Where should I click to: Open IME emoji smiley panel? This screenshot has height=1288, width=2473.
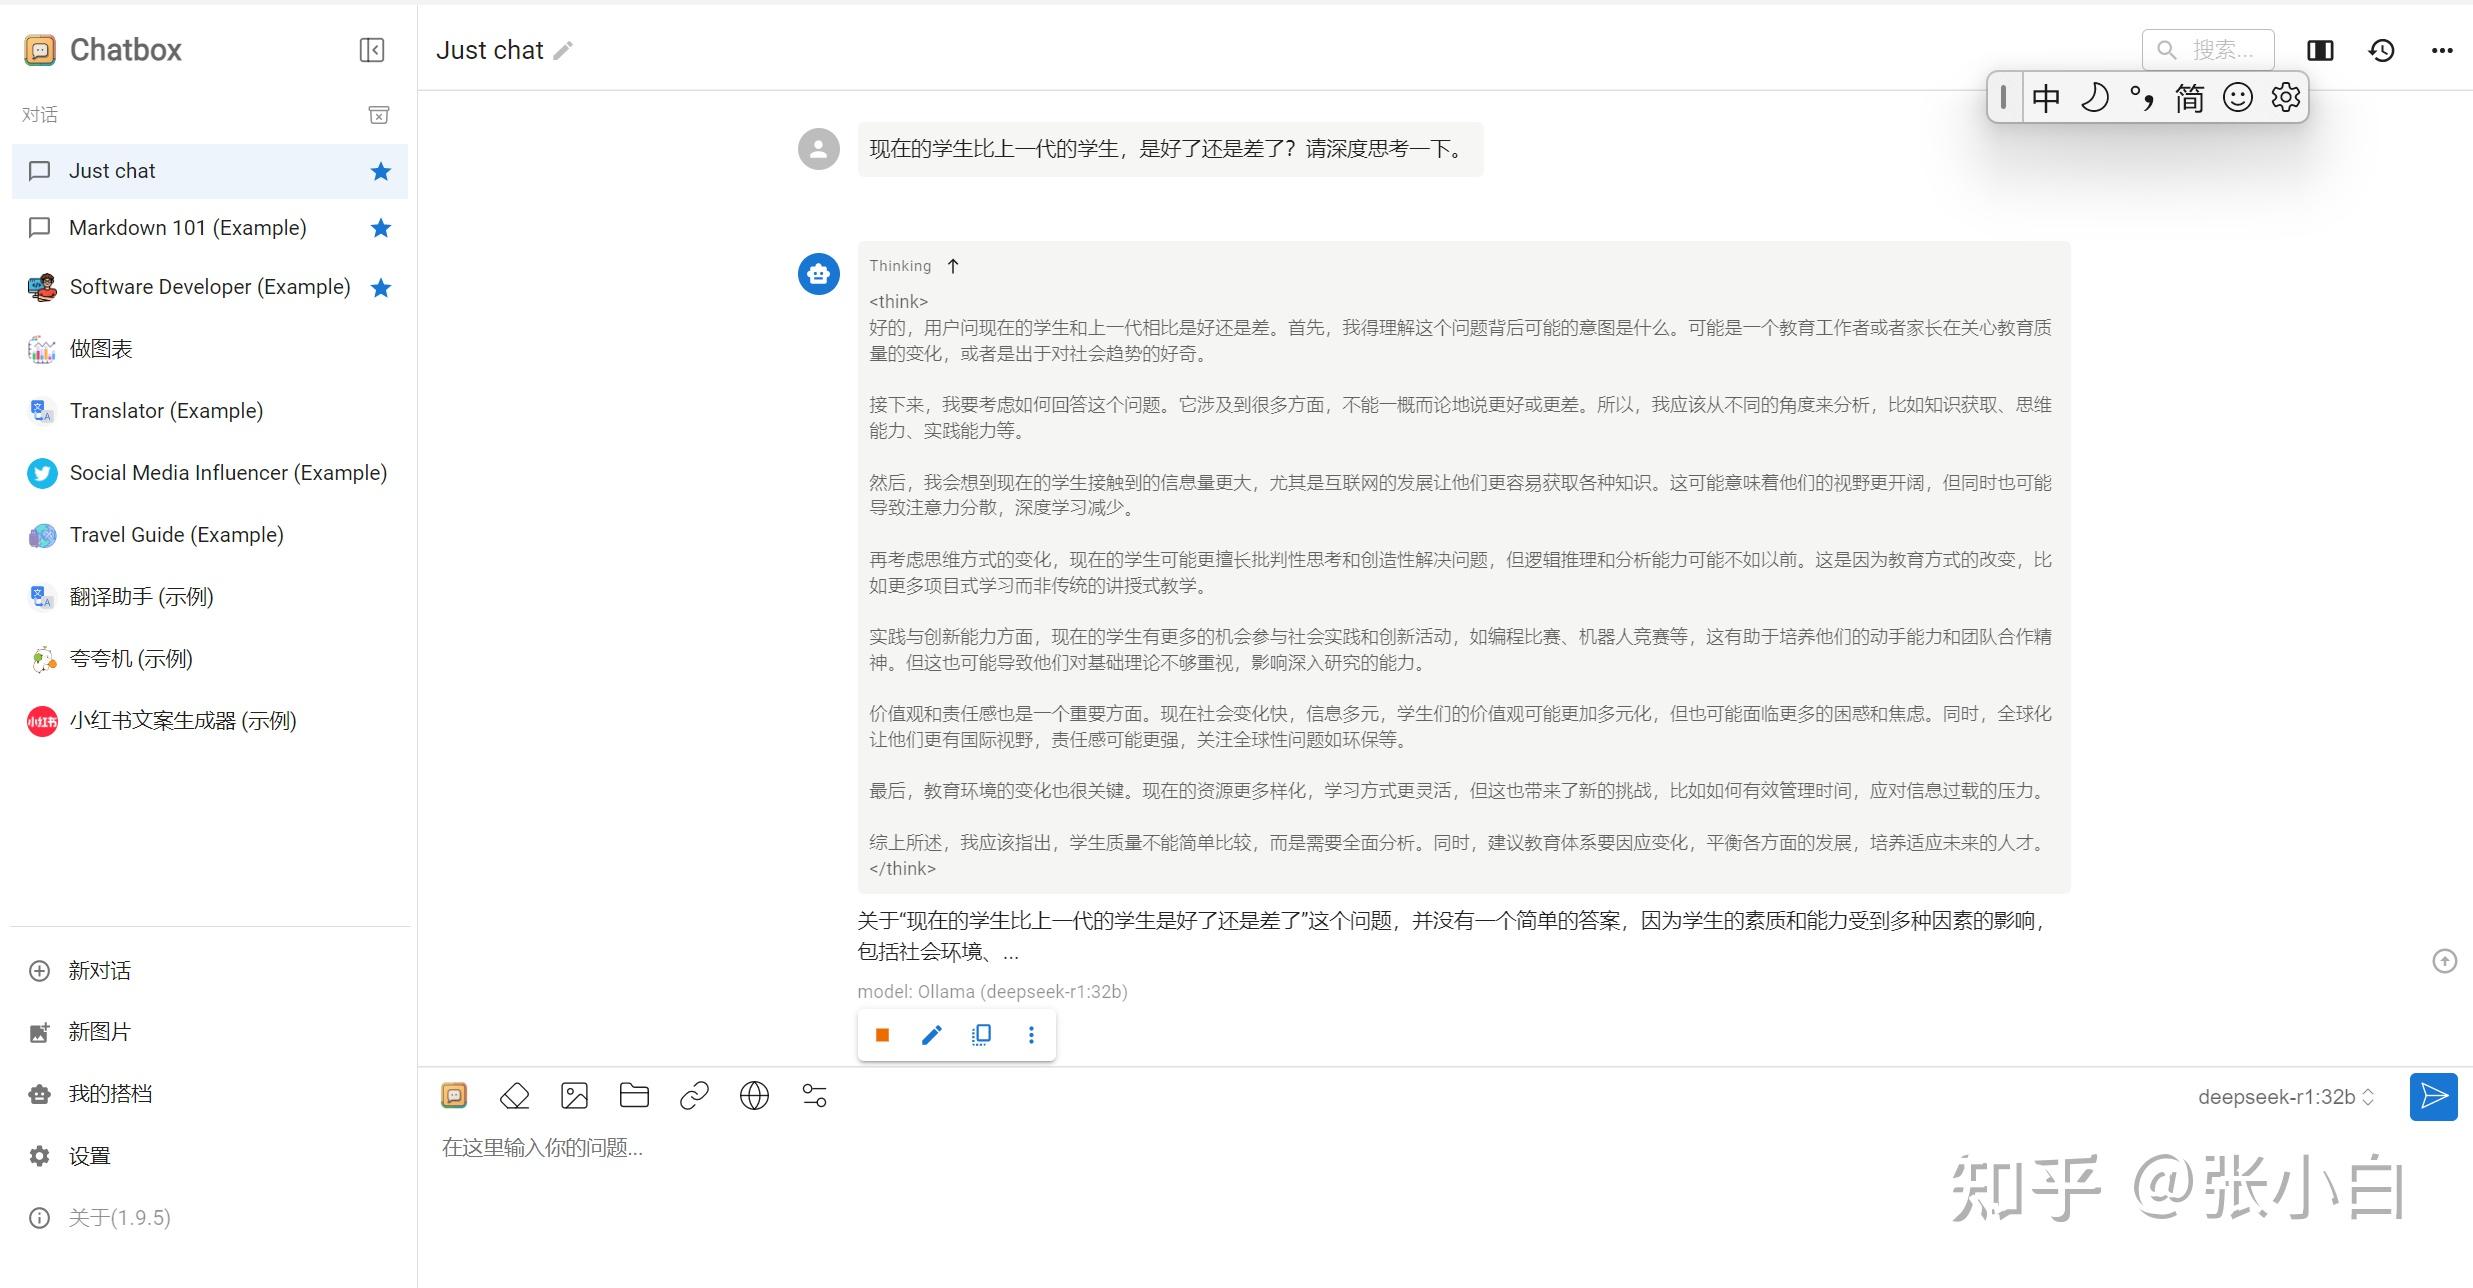(2237, 98)
